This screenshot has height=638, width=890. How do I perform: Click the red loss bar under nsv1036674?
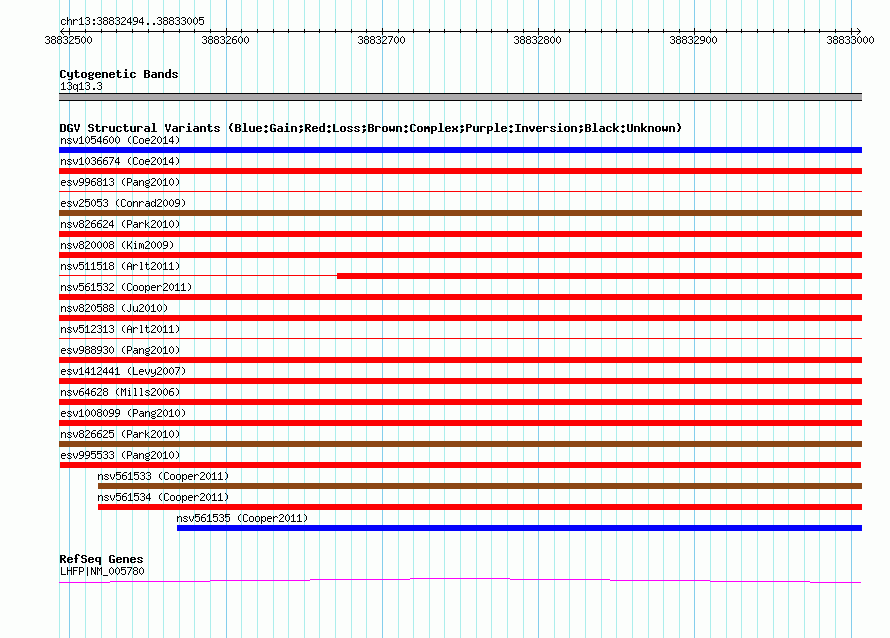click(460, 171)
